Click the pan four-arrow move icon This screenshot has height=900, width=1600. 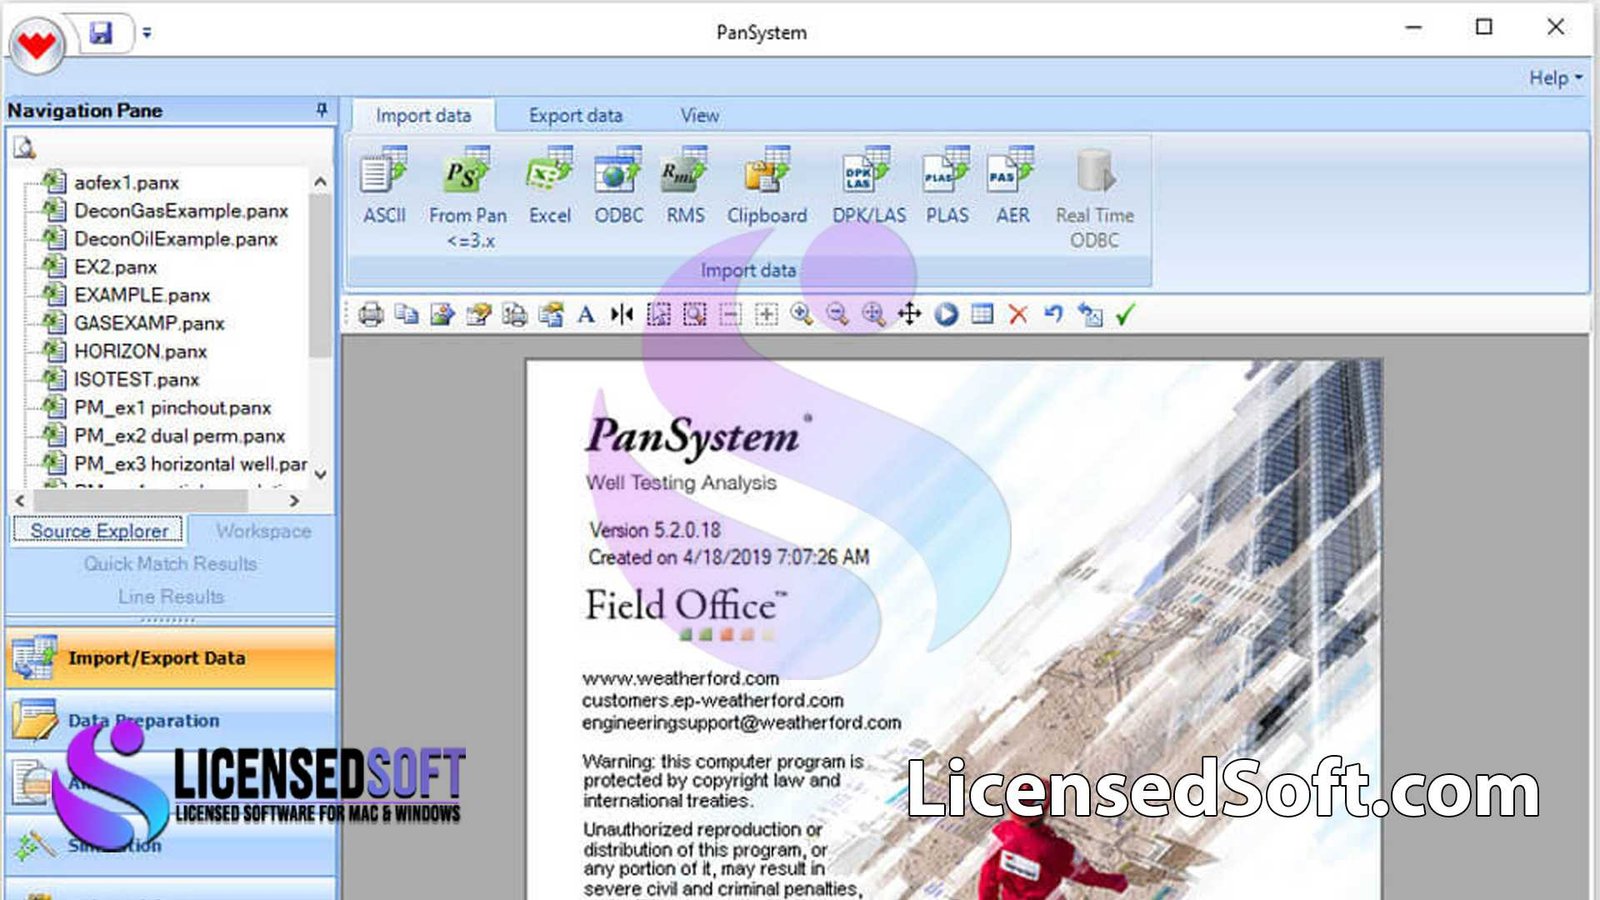pos(909,315)
